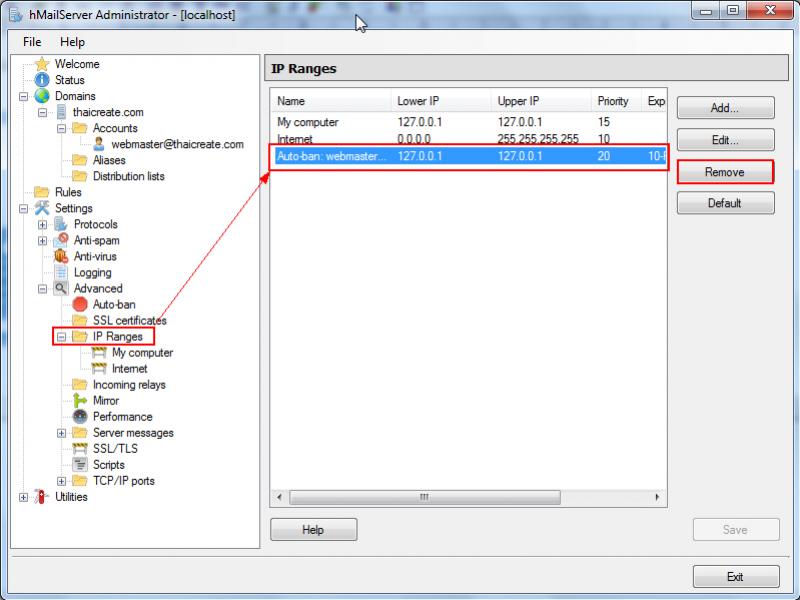
Task: Click the Status info icon
Action: coord(42,80)
